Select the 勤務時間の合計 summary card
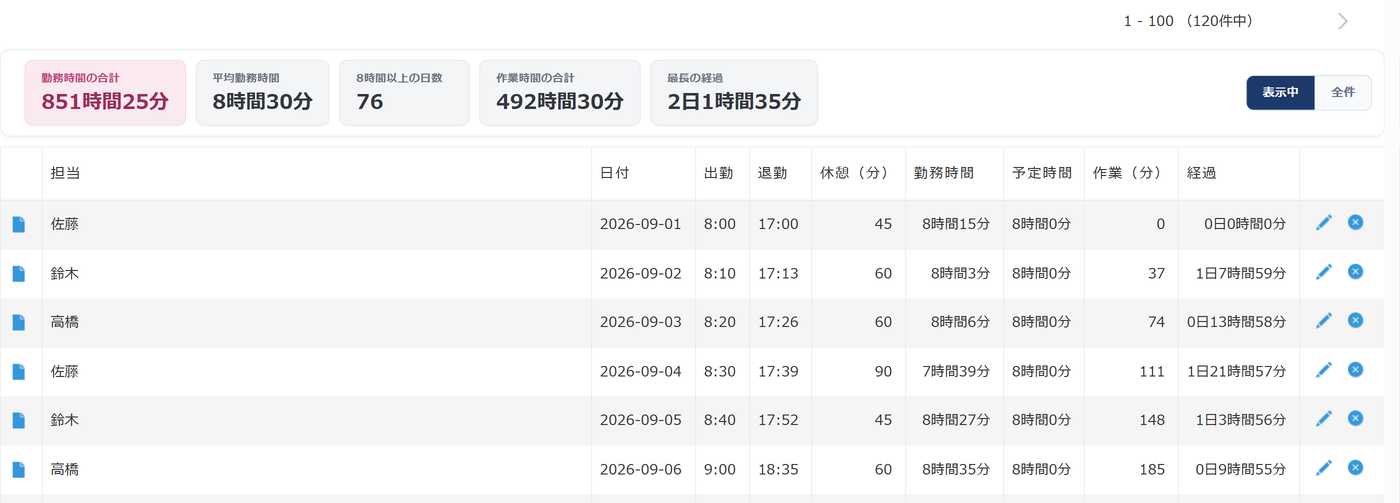Image resolution: width=1400 pixels, height=503 pixels. pyautogui.click(x=105, y=93)
